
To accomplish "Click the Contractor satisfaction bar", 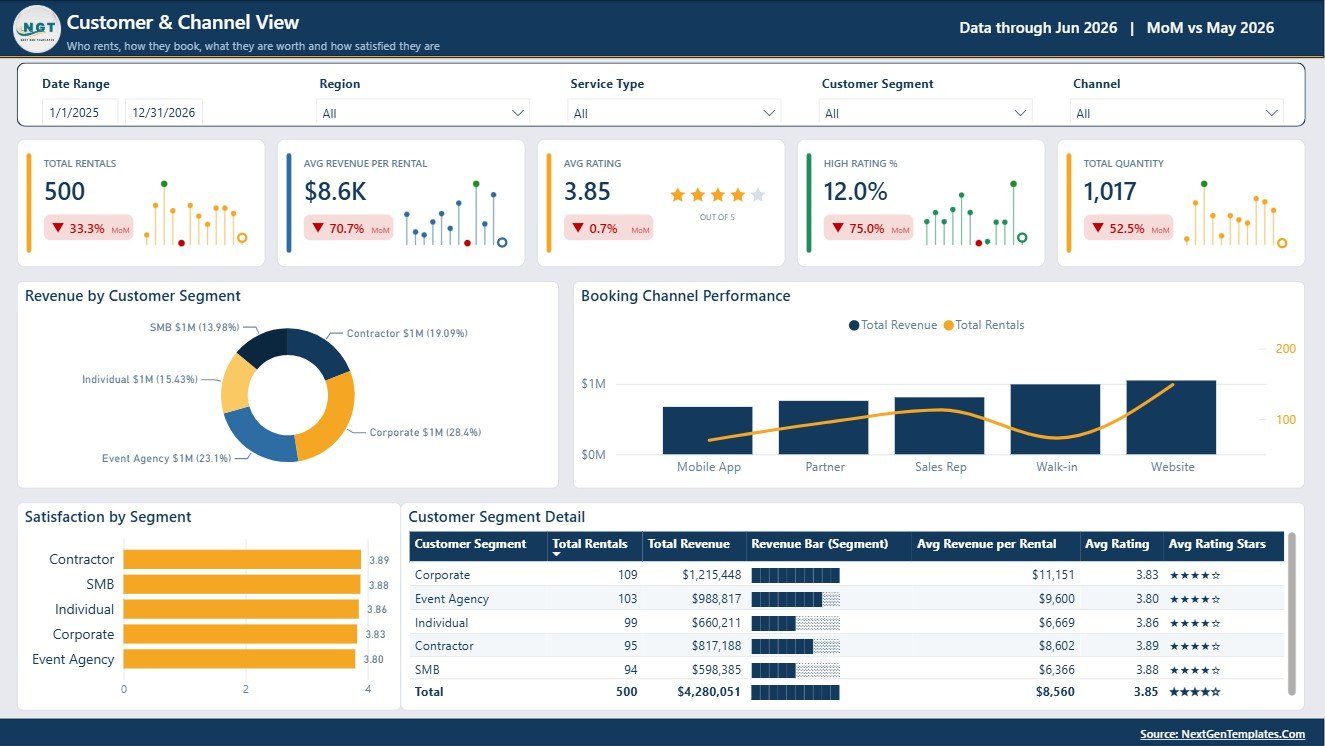I will pos(242,560).
